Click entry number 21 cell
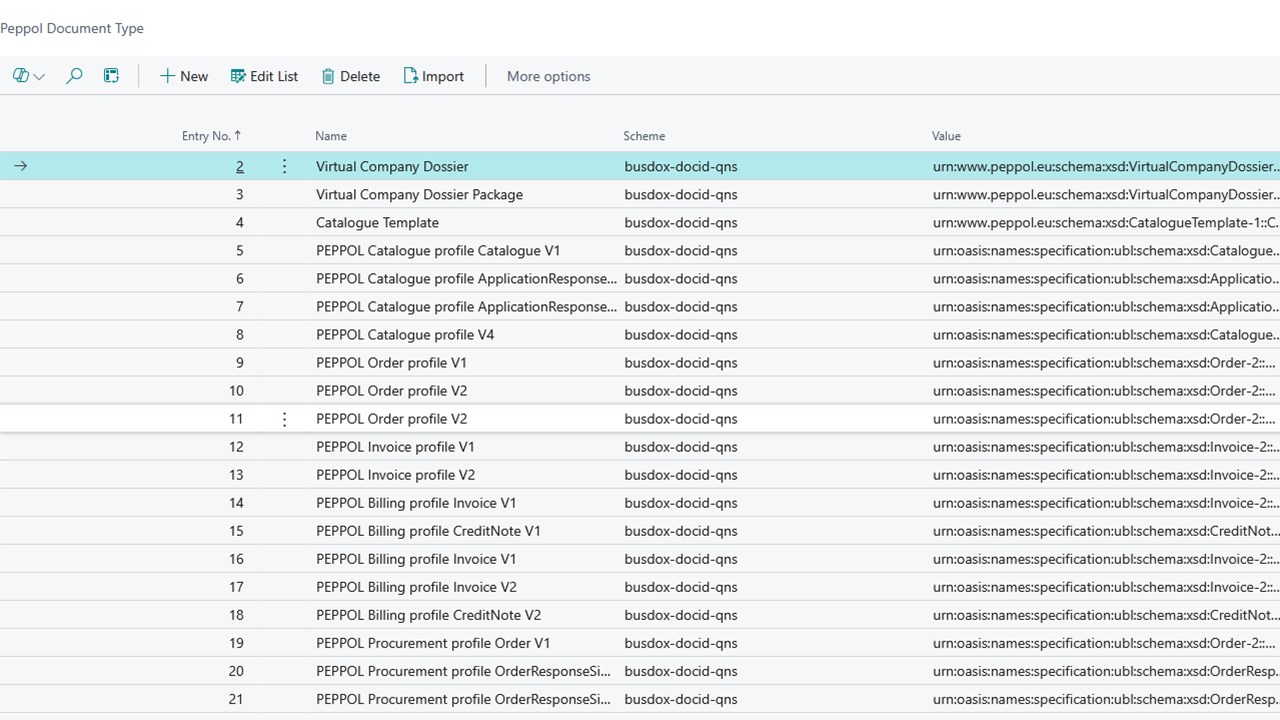 (236, 699)
